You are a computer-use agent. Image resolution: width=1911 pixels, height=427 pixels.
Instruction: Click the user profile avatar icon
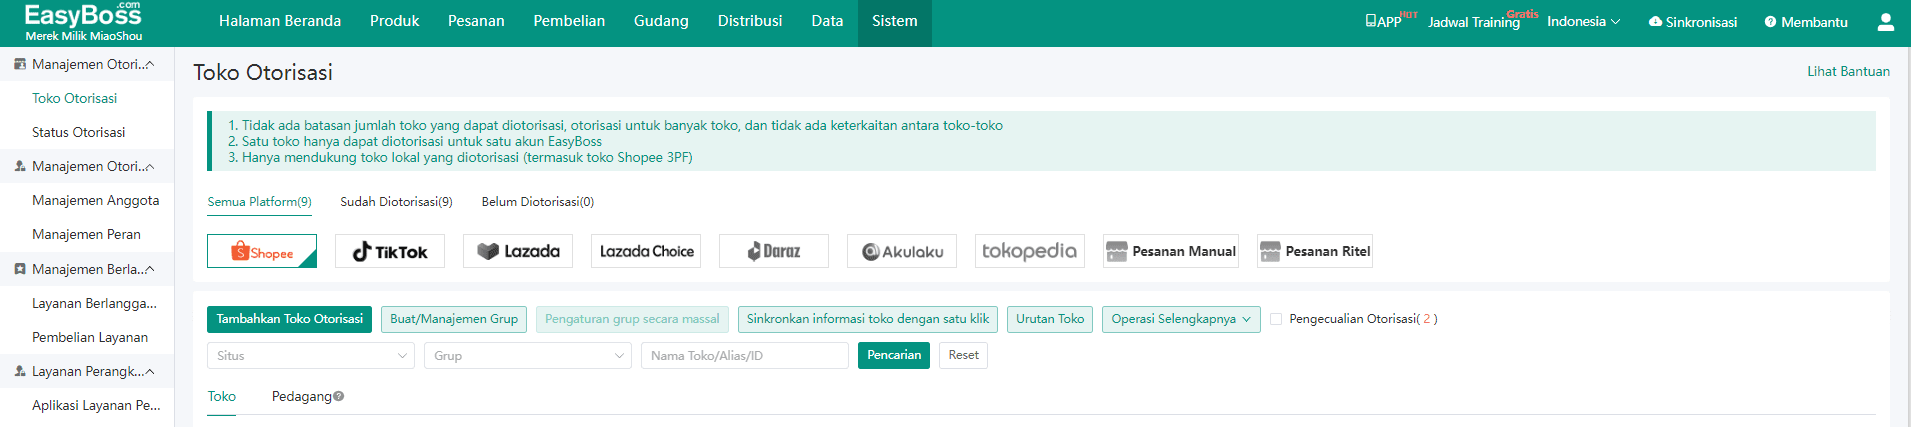pos(1885,22)
